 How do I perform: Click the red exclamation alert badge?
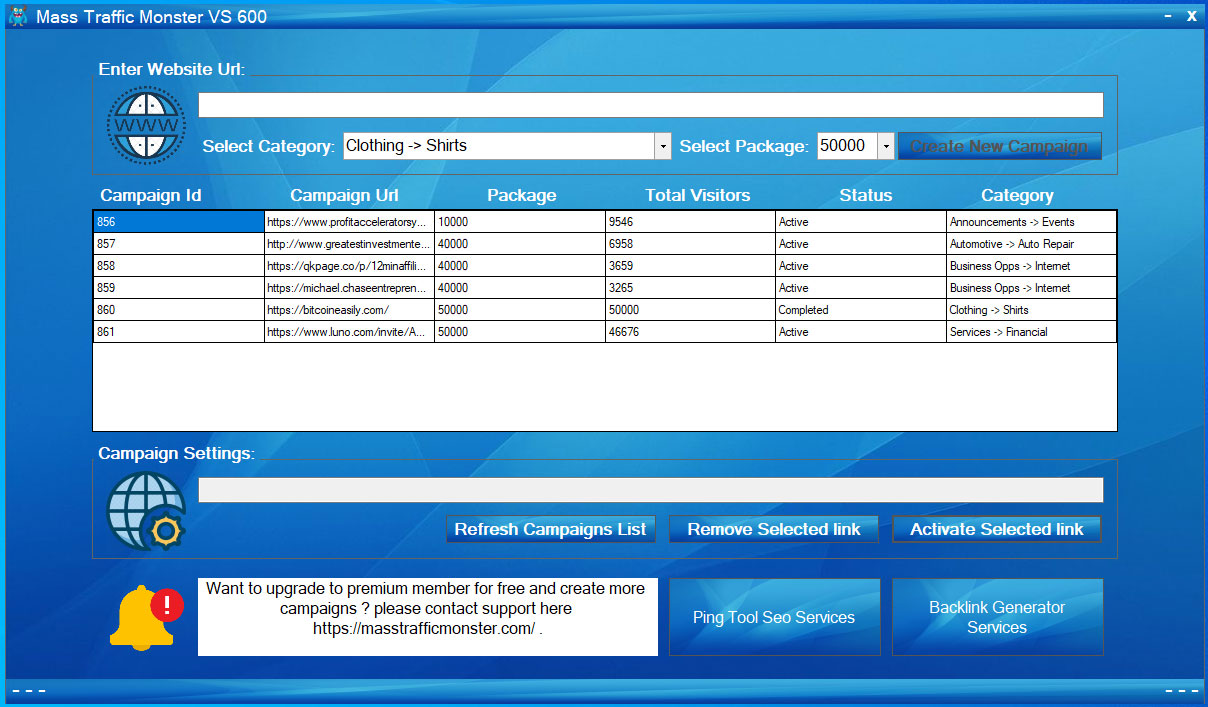coord(167,604)
